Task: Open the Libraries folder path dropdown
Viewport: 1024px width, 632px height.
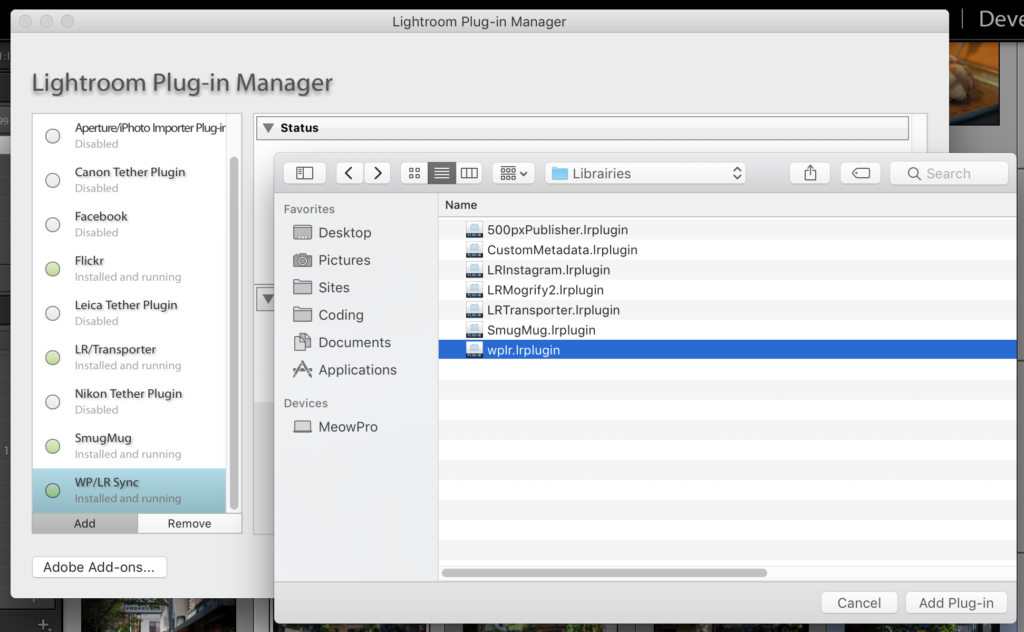Action: (645, 173)
